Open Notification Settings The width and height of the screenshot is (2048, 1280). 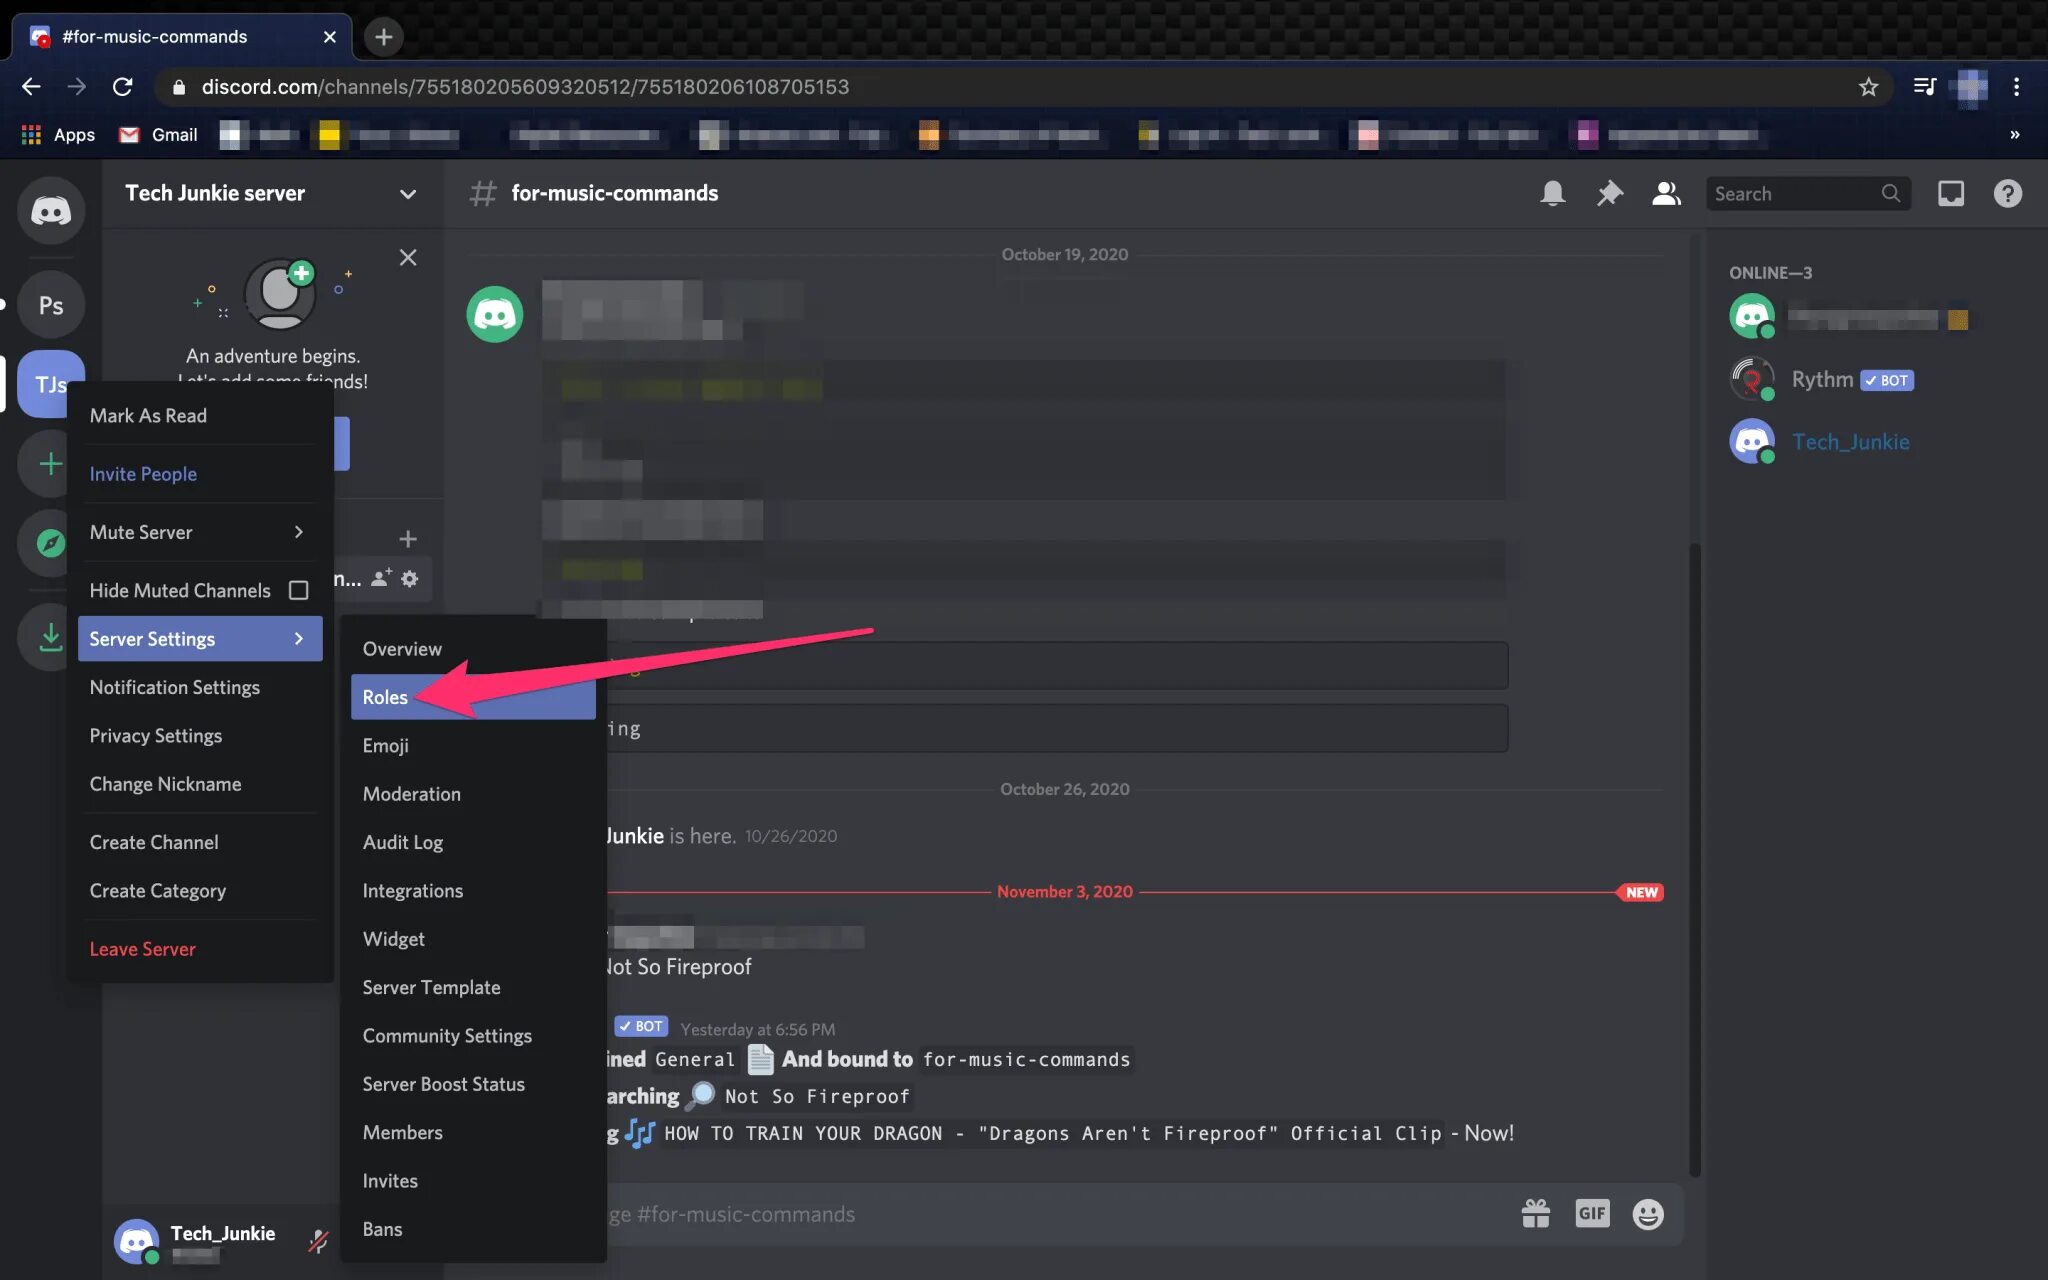point(200,687)
